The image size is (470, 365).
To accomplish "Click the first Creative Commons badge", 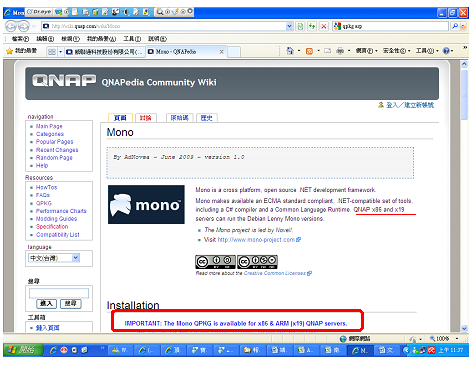I will 215,262.
